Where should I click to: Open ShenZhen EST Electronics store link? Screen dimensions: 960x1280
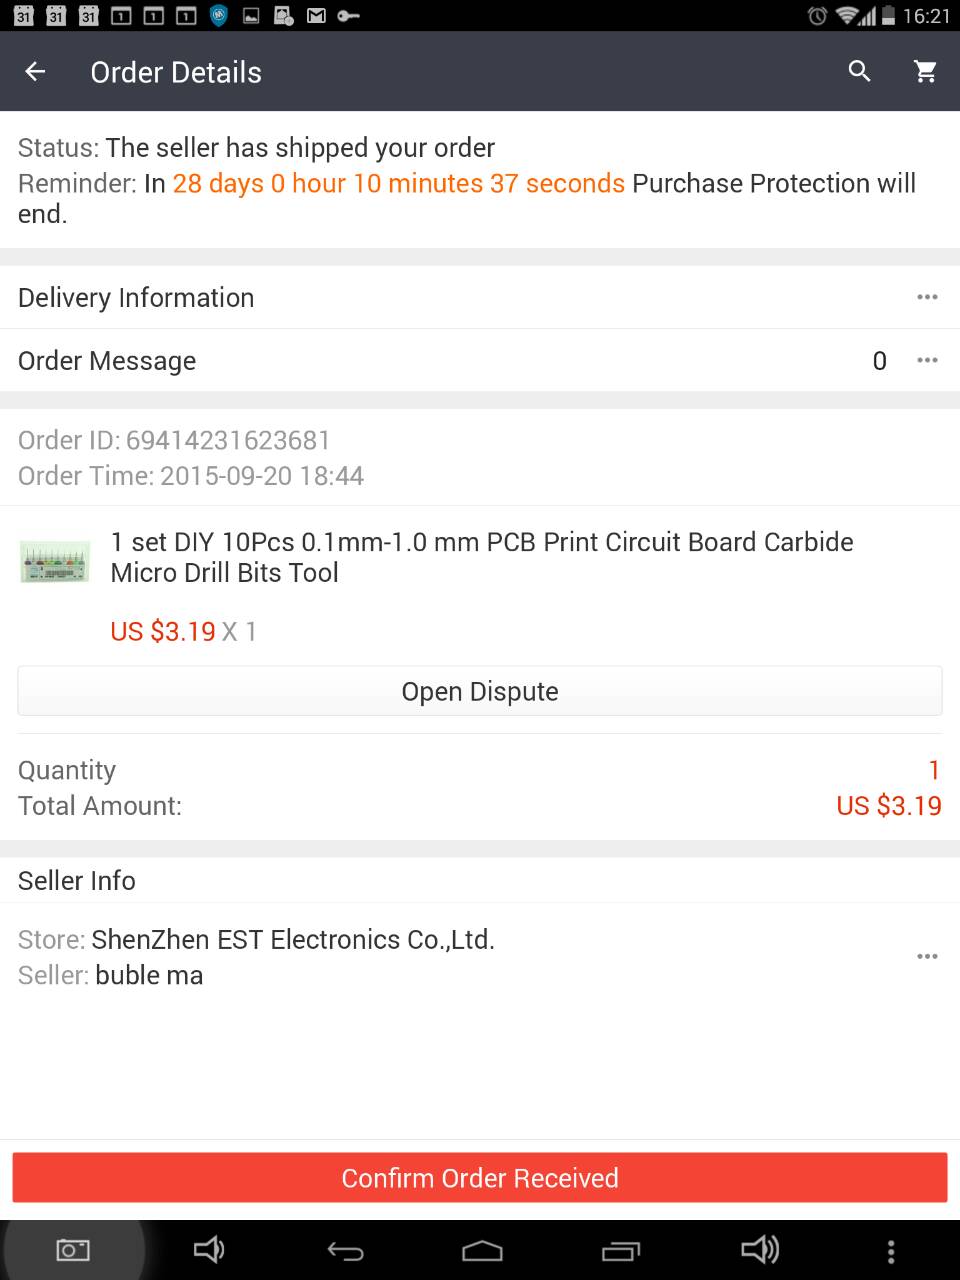point(293,940)
